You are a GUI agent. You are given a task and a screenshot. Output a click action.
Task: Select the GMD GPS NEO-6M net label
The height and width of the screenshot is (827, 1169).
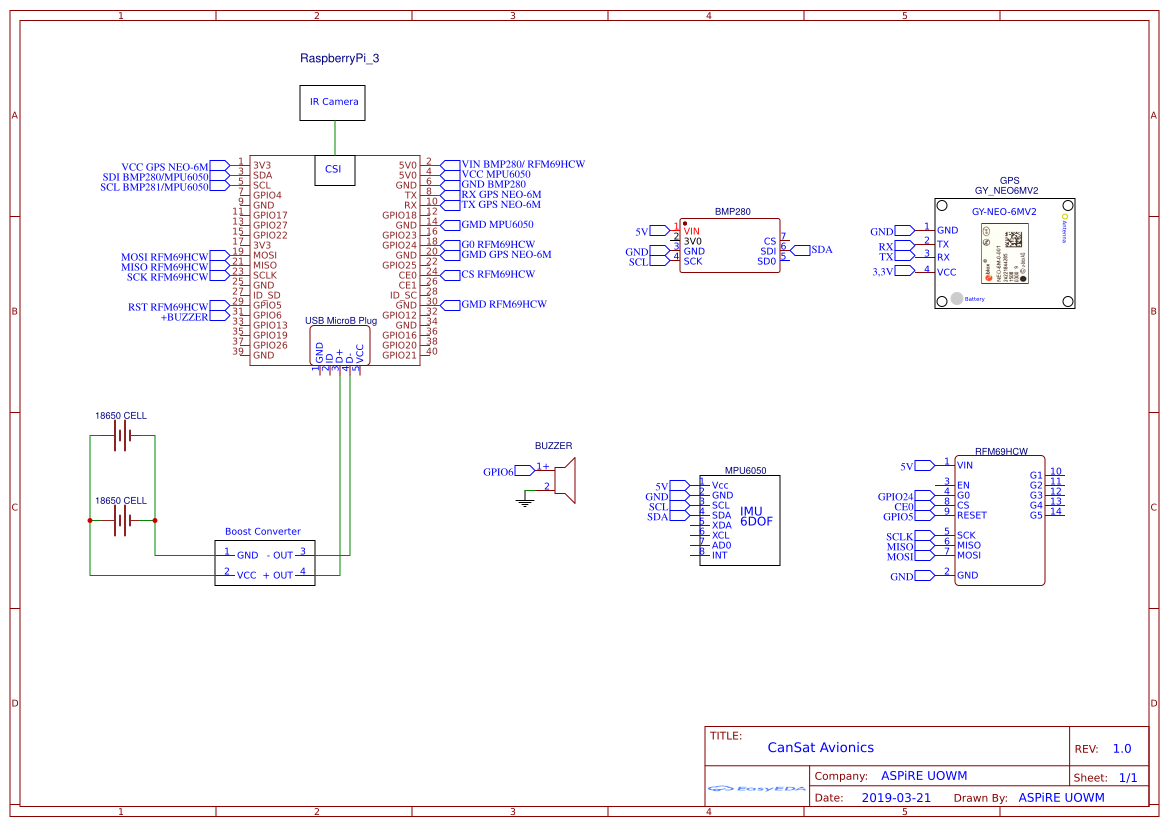tap(507, 254)
